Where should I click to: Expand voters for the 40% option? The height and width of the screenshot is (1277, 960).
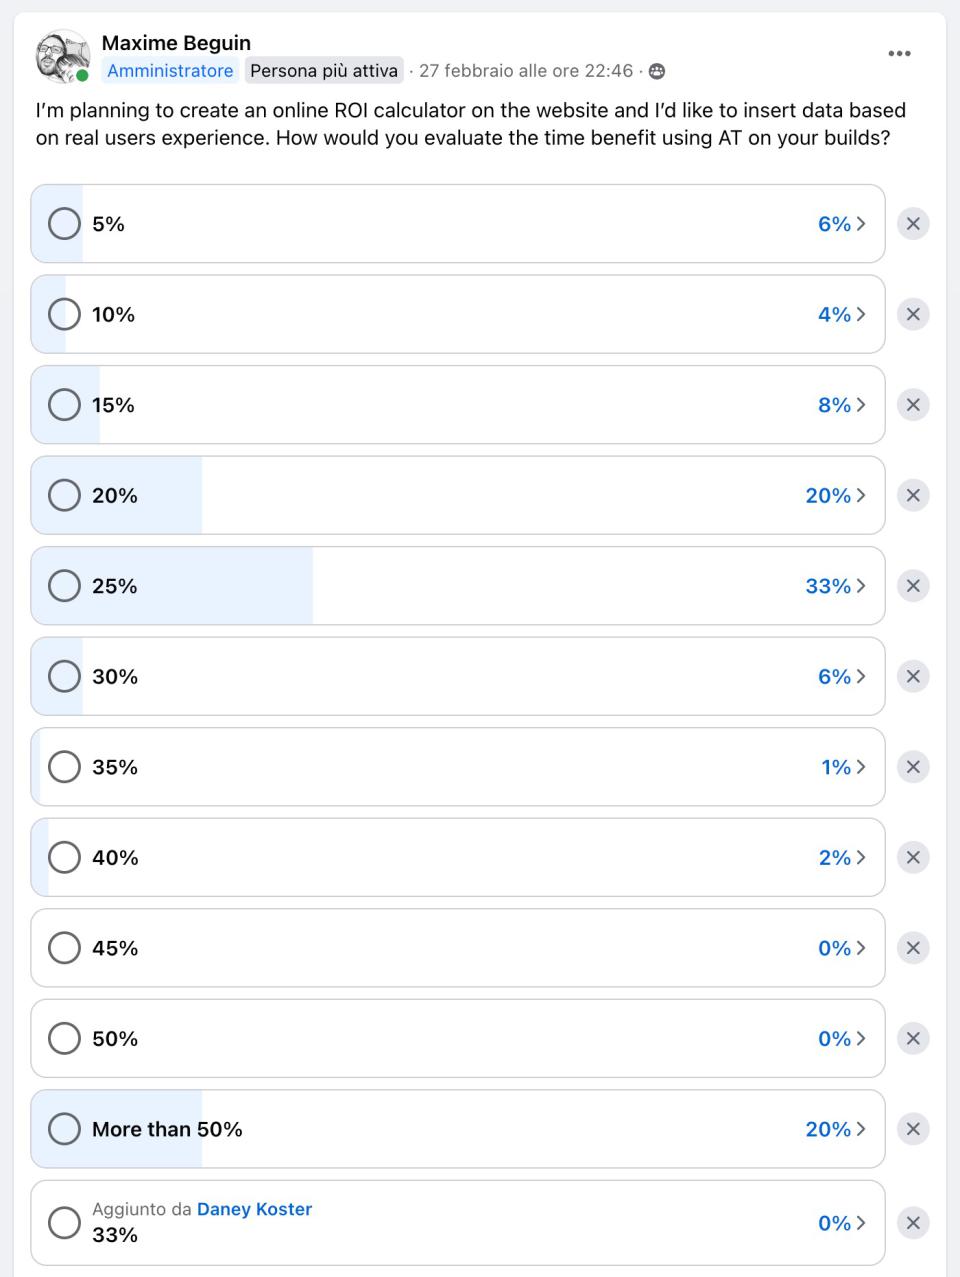[x=841, y=857]
